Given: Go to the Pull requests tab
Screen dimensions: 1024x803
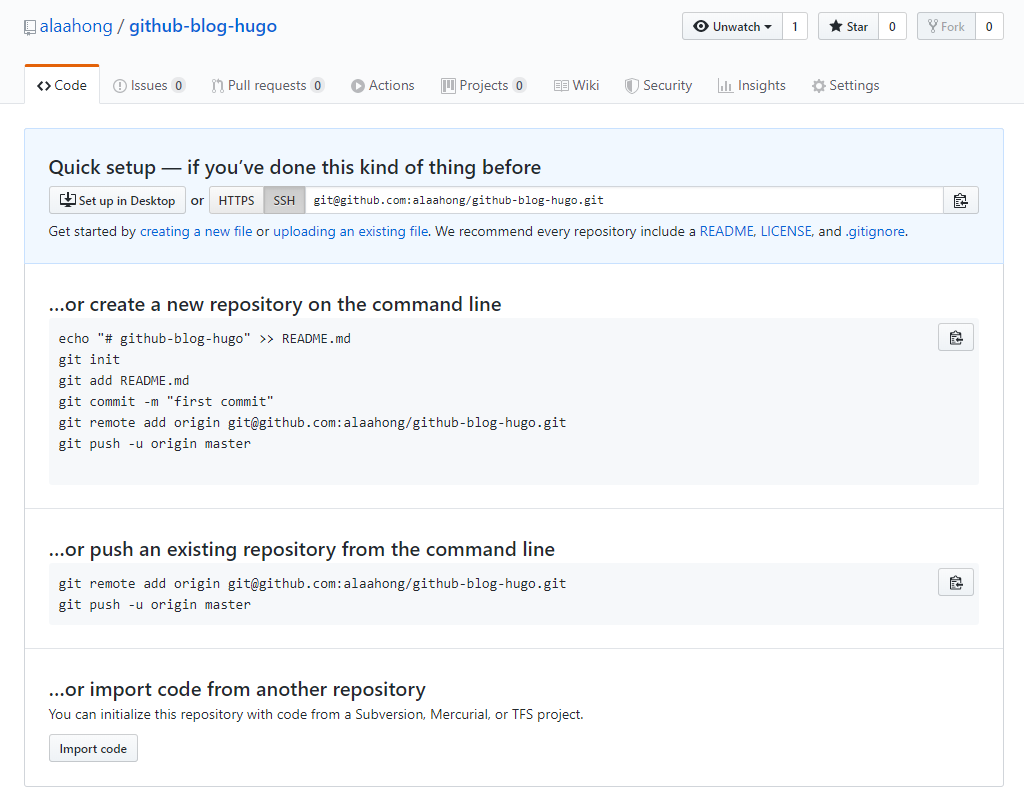Looking at the screenshot, I should [x=267, y=86].
